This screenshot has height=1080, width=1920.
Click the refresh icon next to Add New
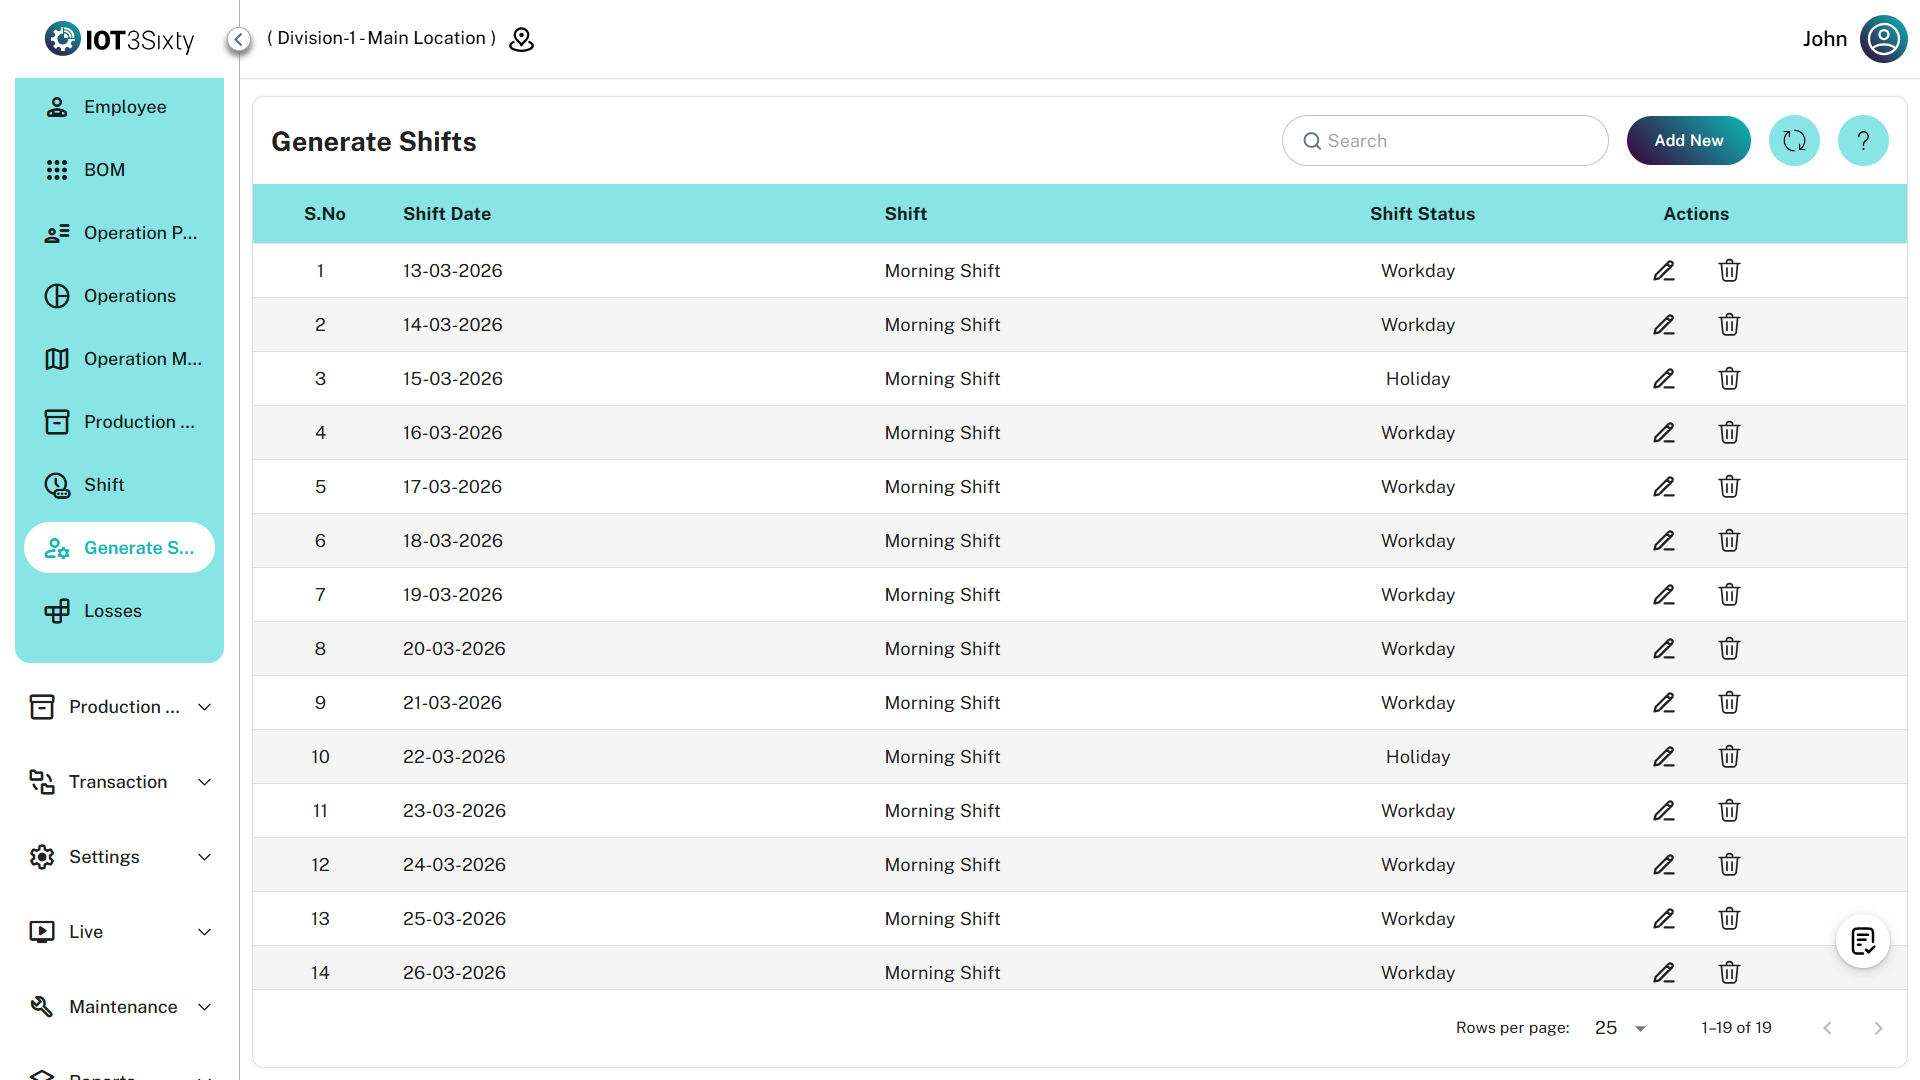[x=1794, y=141]
